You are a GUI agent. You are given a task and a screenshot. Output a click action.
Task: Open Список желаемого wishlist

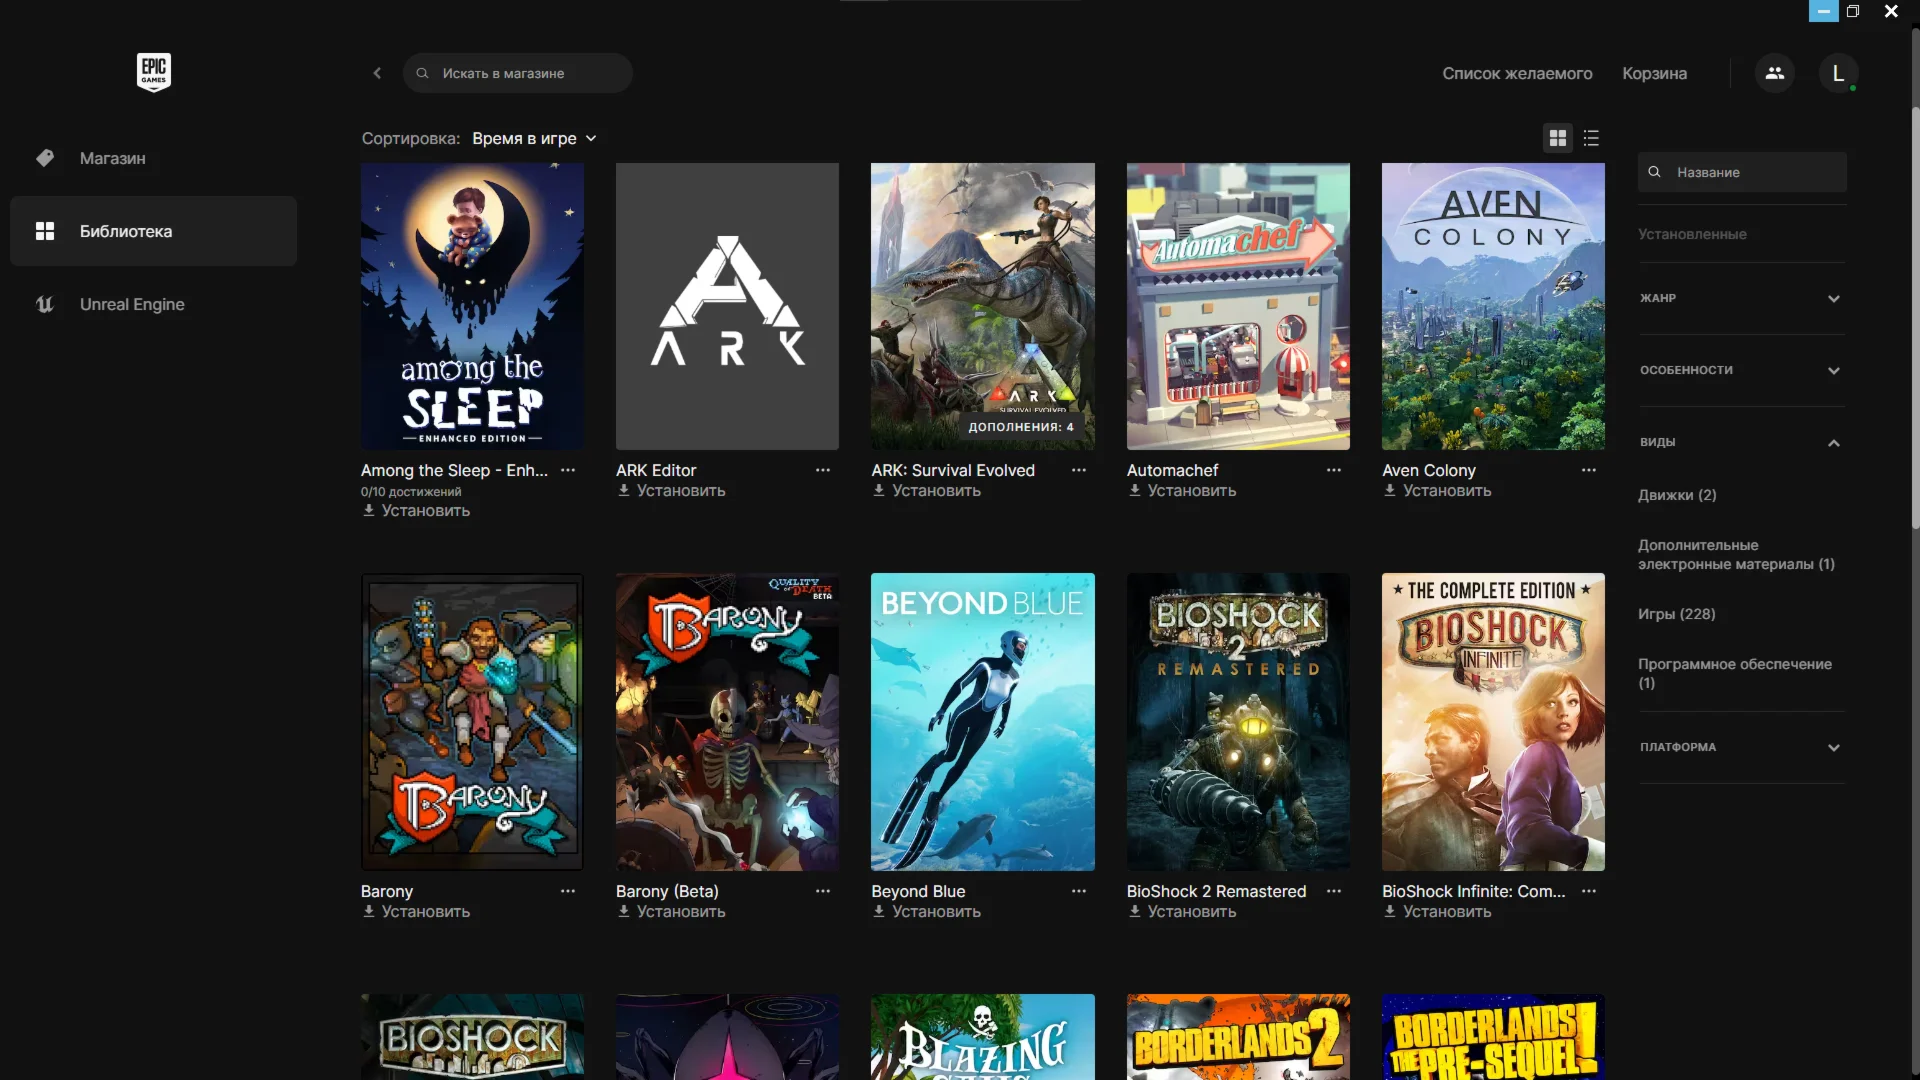[x=1516, y=73]
